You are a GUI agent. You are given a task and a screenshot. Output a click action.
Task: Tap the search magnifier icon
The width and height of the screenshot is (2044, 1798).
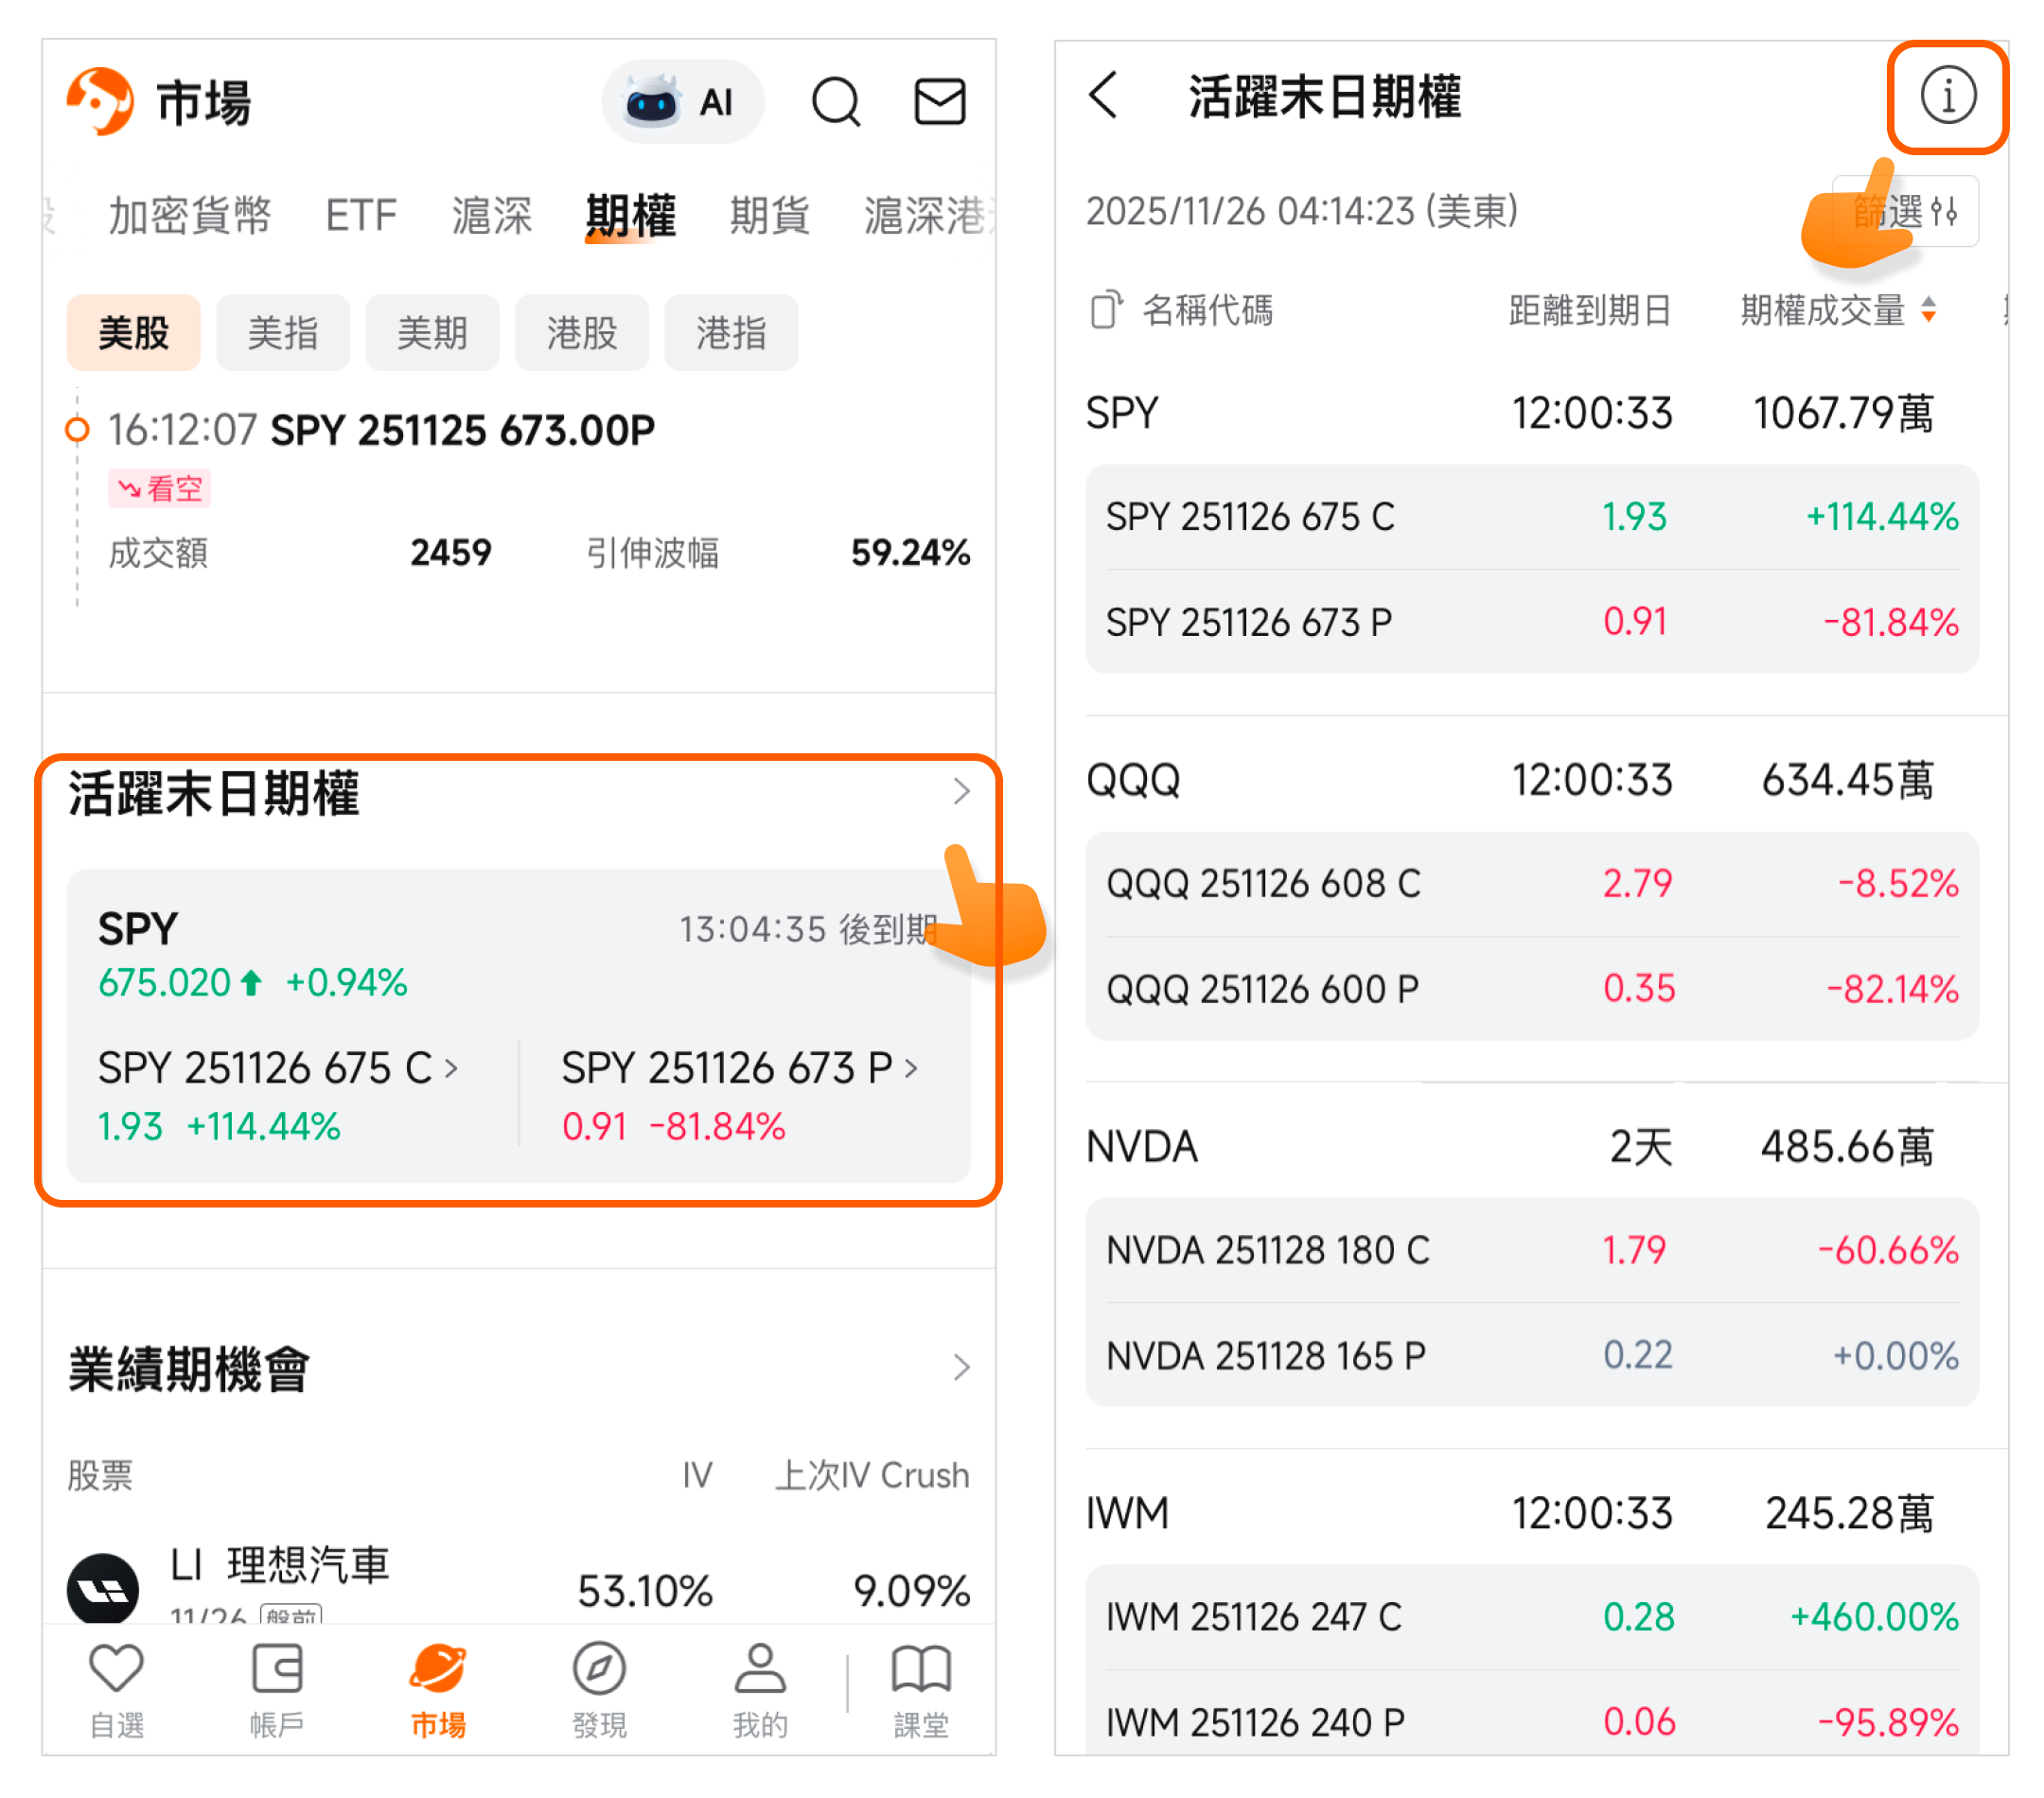(x=835, y=101)
